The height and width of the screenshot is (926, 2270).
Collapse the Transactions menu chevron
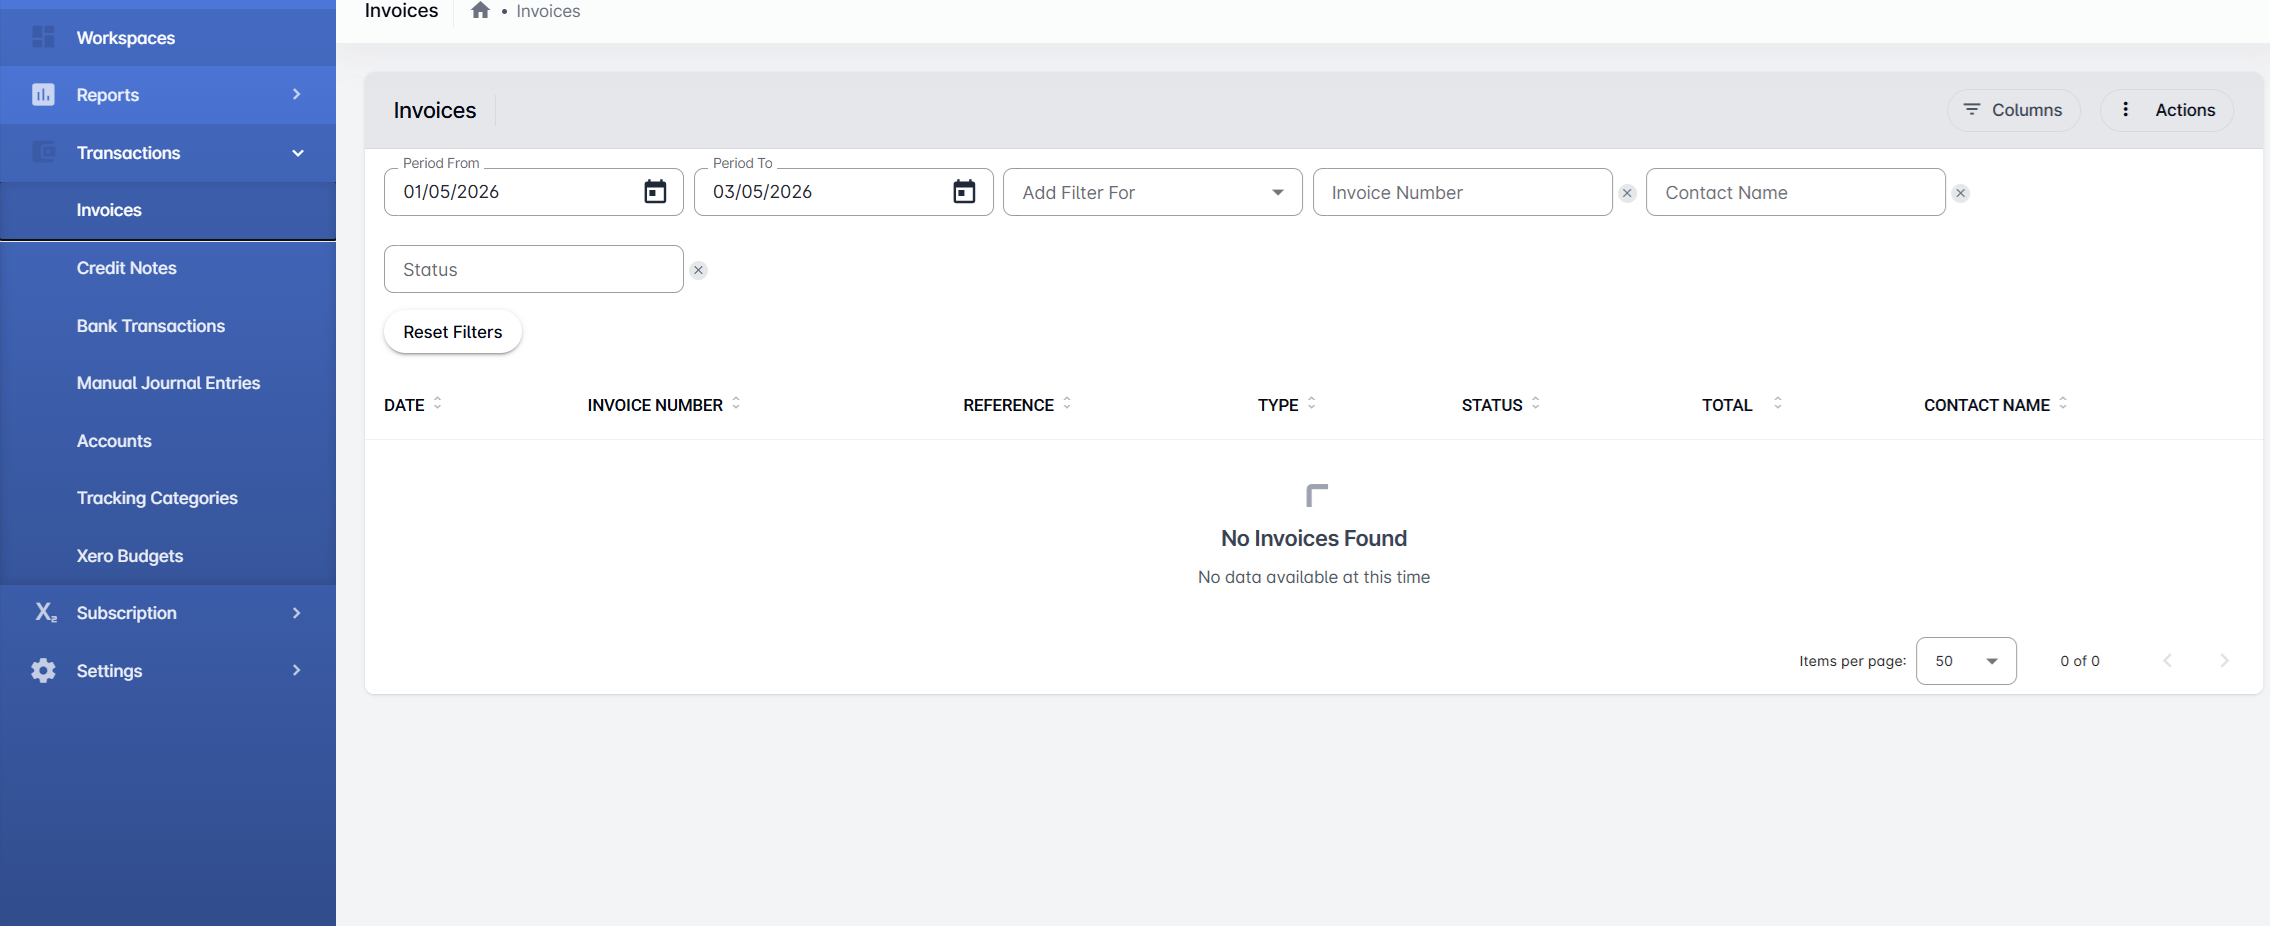click(297, 153)
